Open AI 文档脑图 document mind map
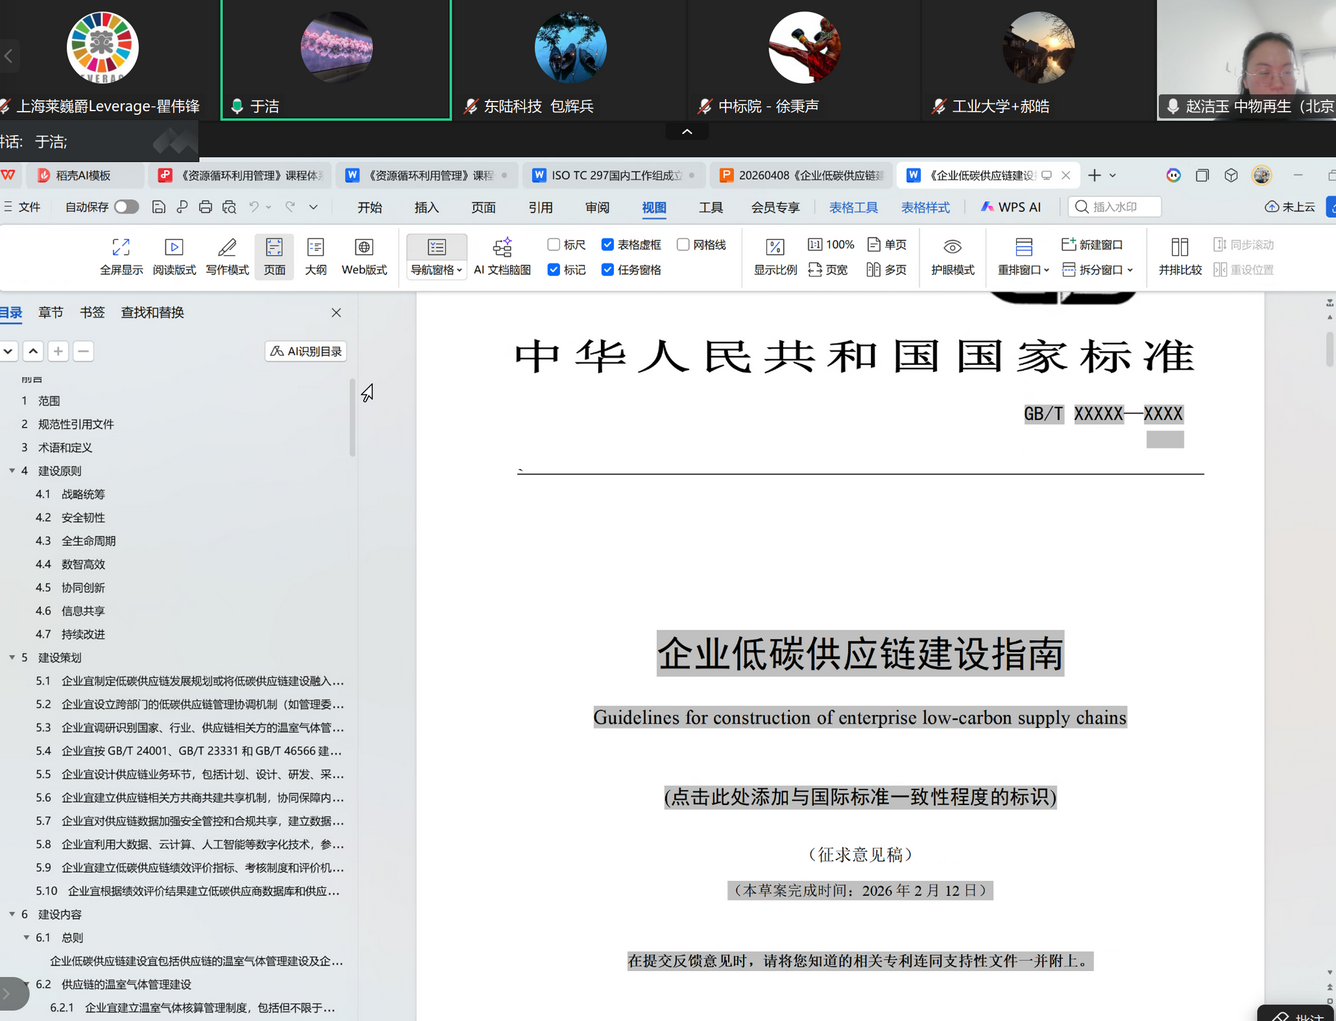The height and width of the screenshot is (1021, 1336). pyautogui.click(x=502, y=256)
